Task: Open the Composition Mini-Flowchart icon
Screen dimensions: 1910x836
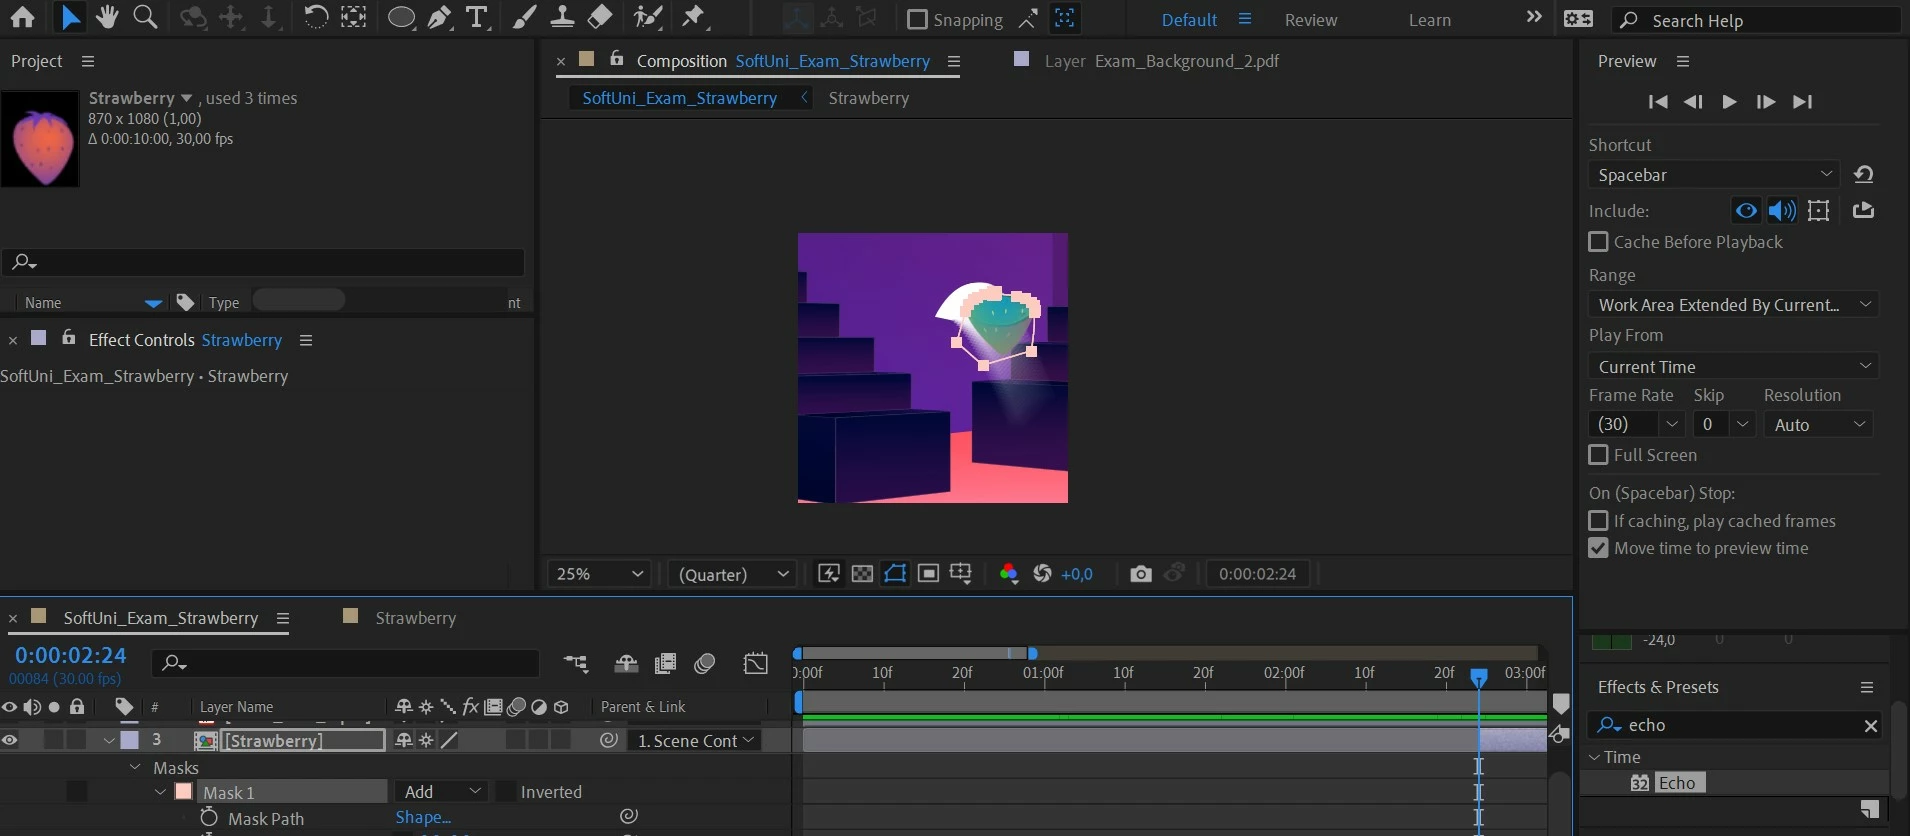Action: [576, 663]
